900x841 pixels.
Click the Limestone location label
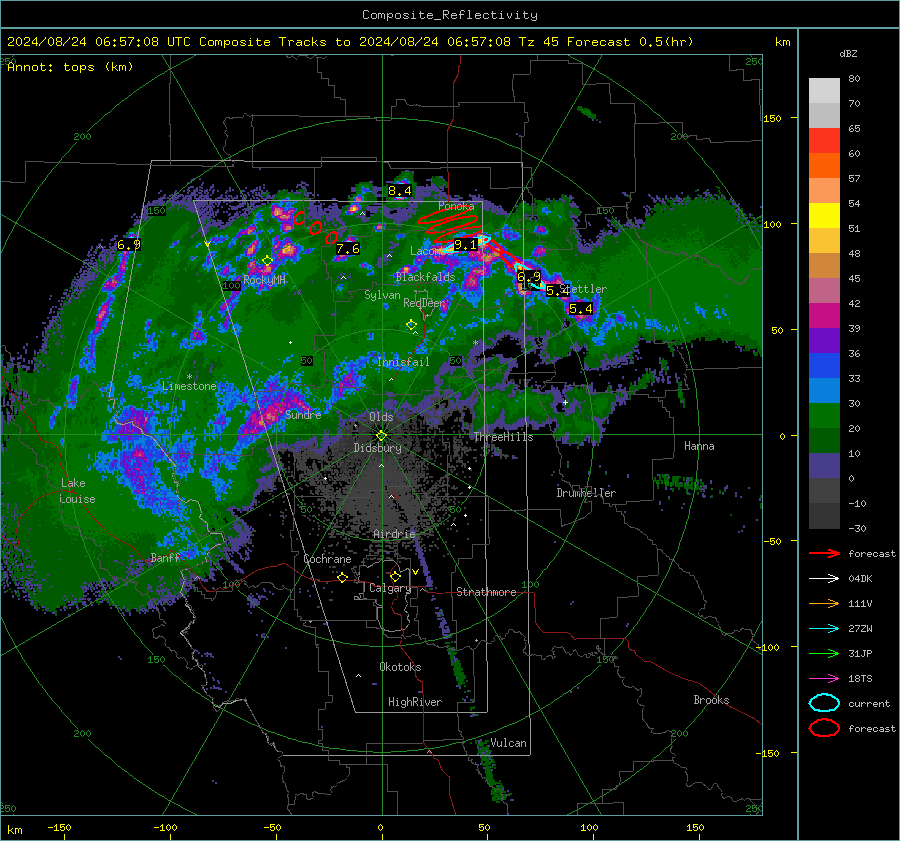click(189, 386)
